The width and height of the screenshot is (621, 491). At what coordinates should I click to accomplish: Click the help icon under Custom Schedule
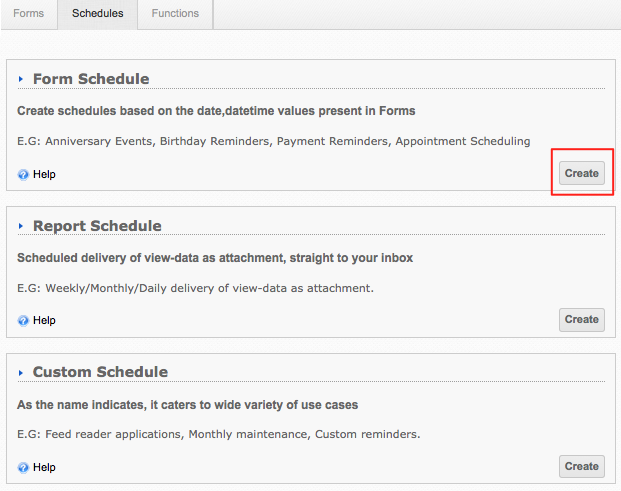click(23, 467)
